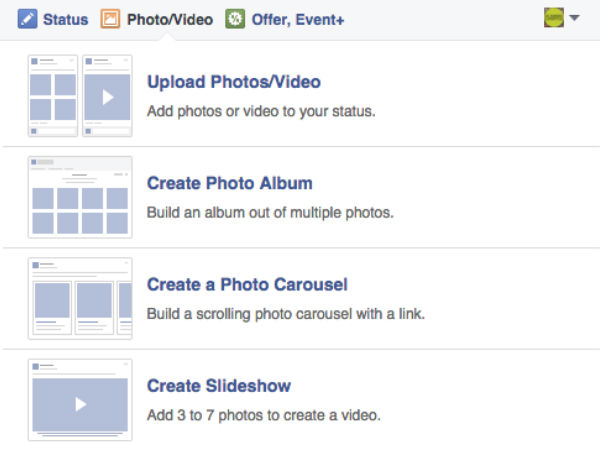Viewport: 600px width, 450px height.
Task: Switch to the Status tab label
Action: 65,19
